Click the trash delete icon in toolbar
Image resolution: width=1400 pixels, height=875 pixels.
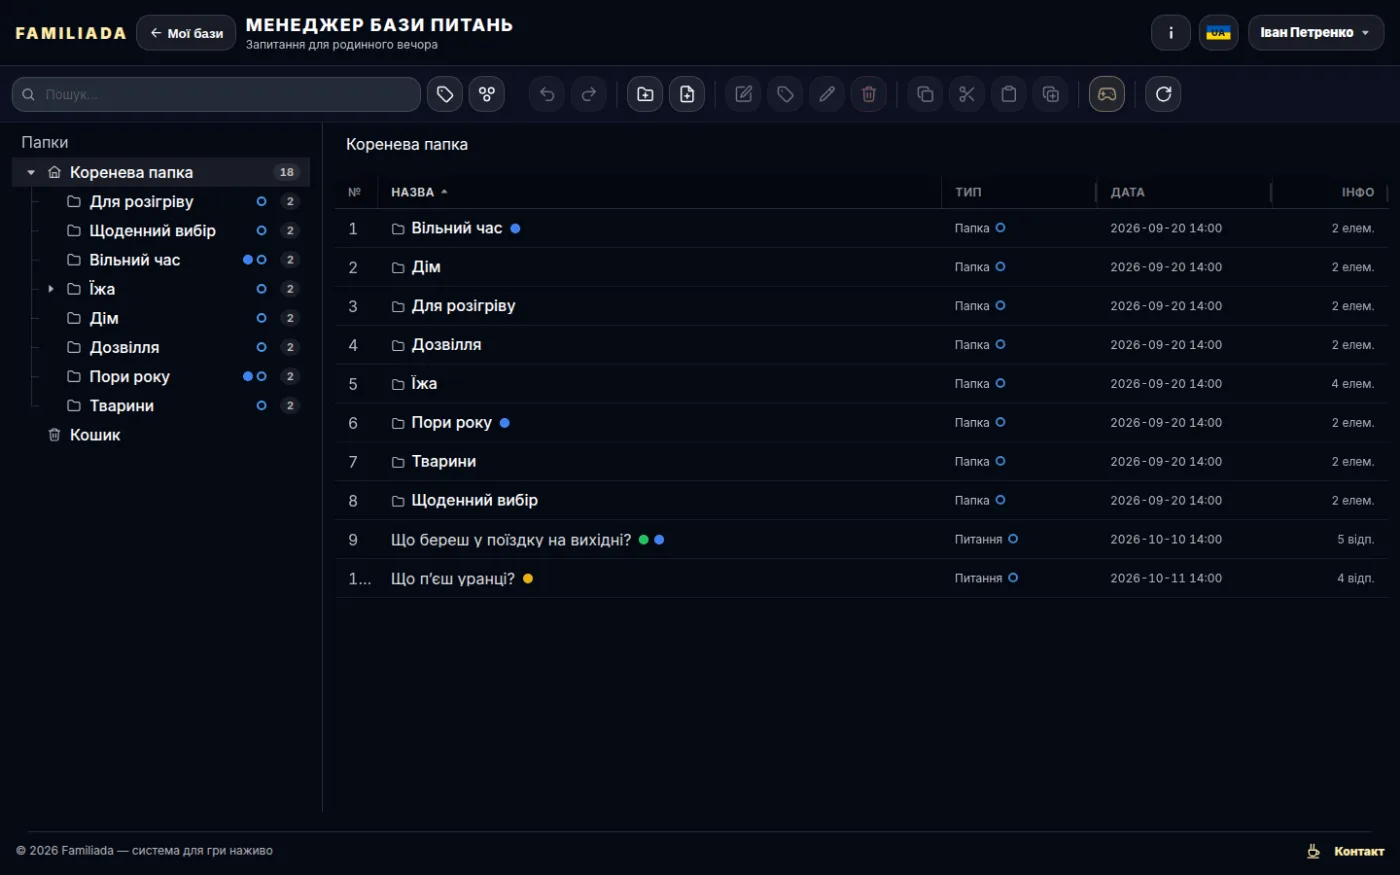pos(869,94)
